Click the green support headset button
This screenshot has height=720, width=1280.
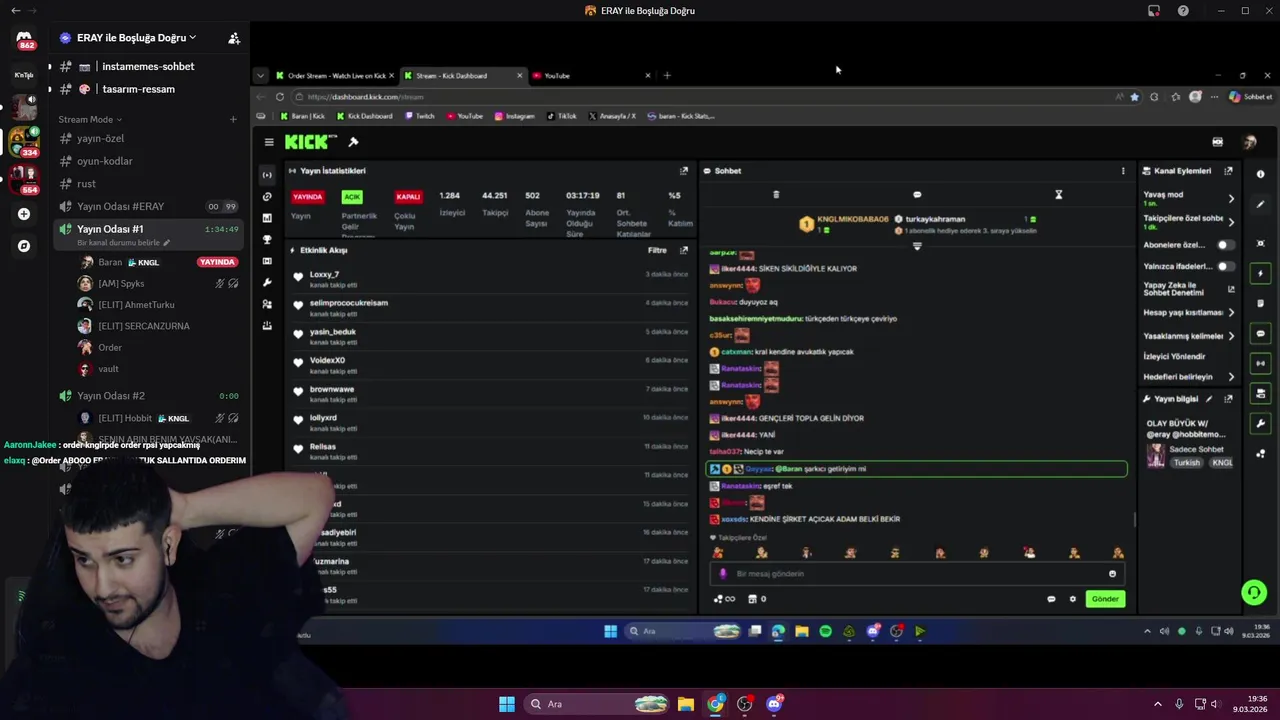coord(1254,592)
